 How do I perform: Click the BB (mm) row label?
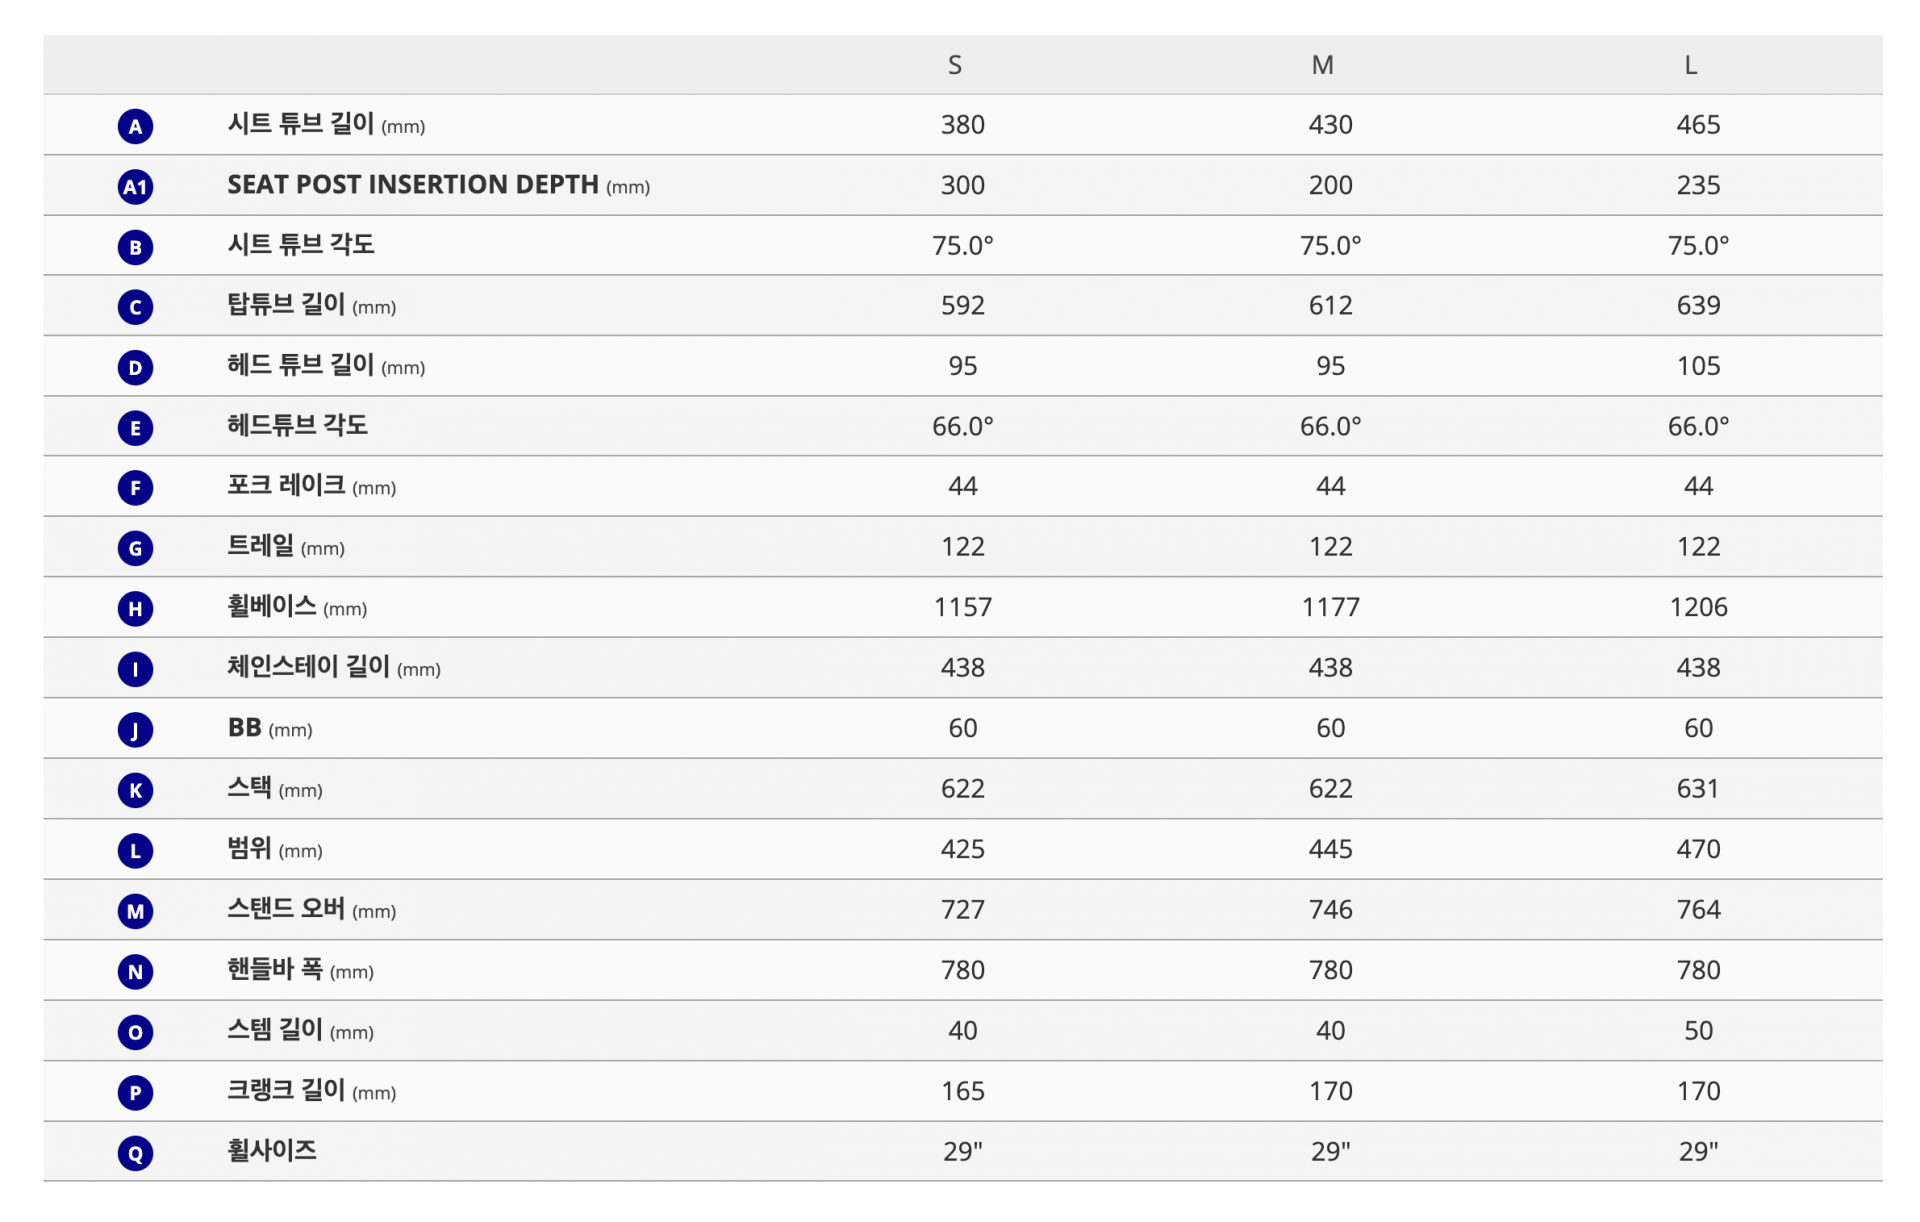[270, 728]
